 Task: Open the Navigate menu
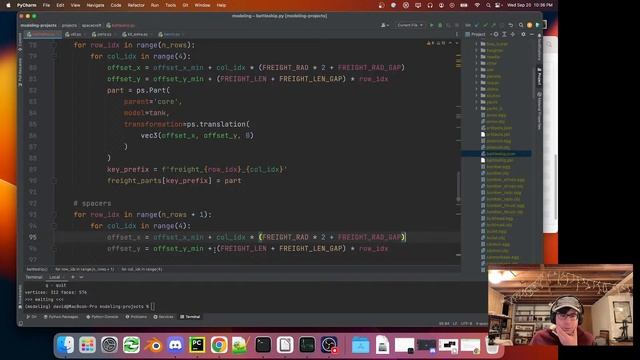click(x=96, y=5)
